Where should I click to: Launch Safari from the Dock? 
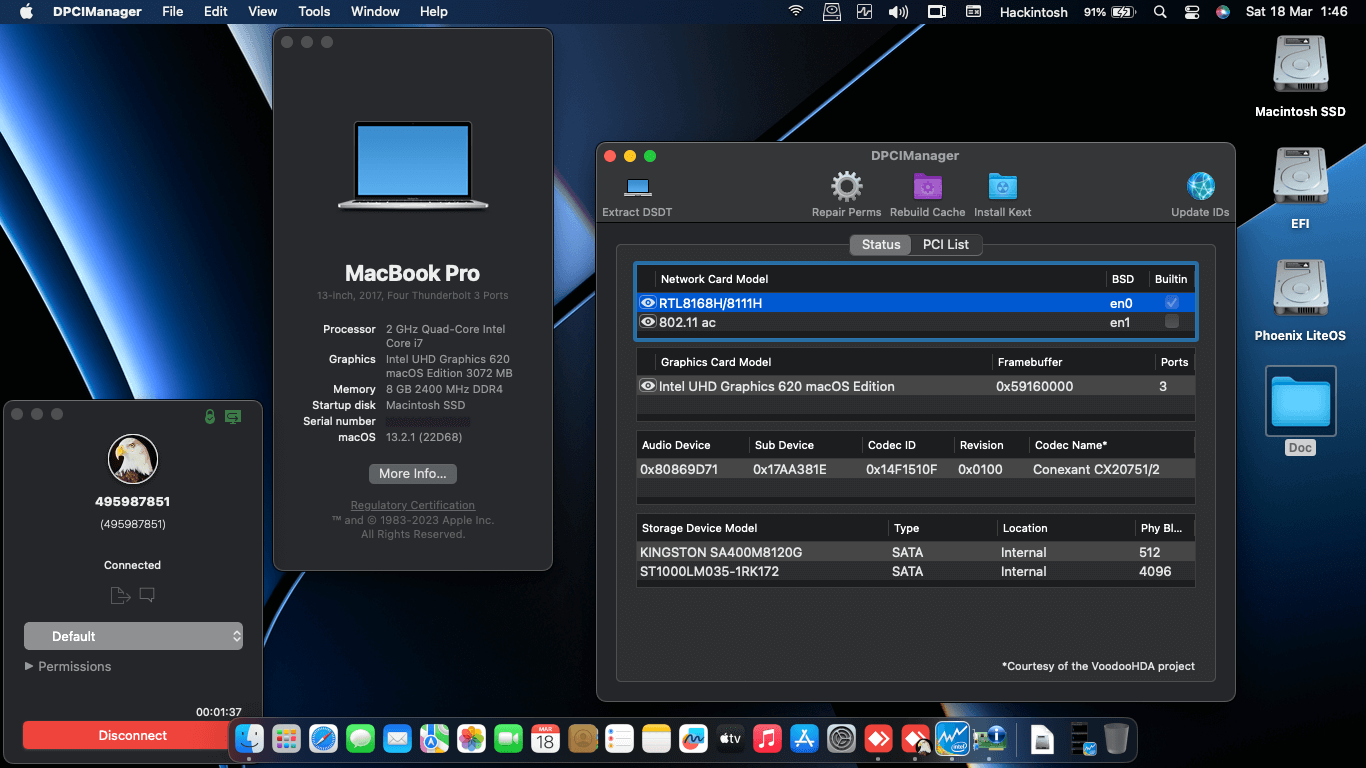click(323, 739)
